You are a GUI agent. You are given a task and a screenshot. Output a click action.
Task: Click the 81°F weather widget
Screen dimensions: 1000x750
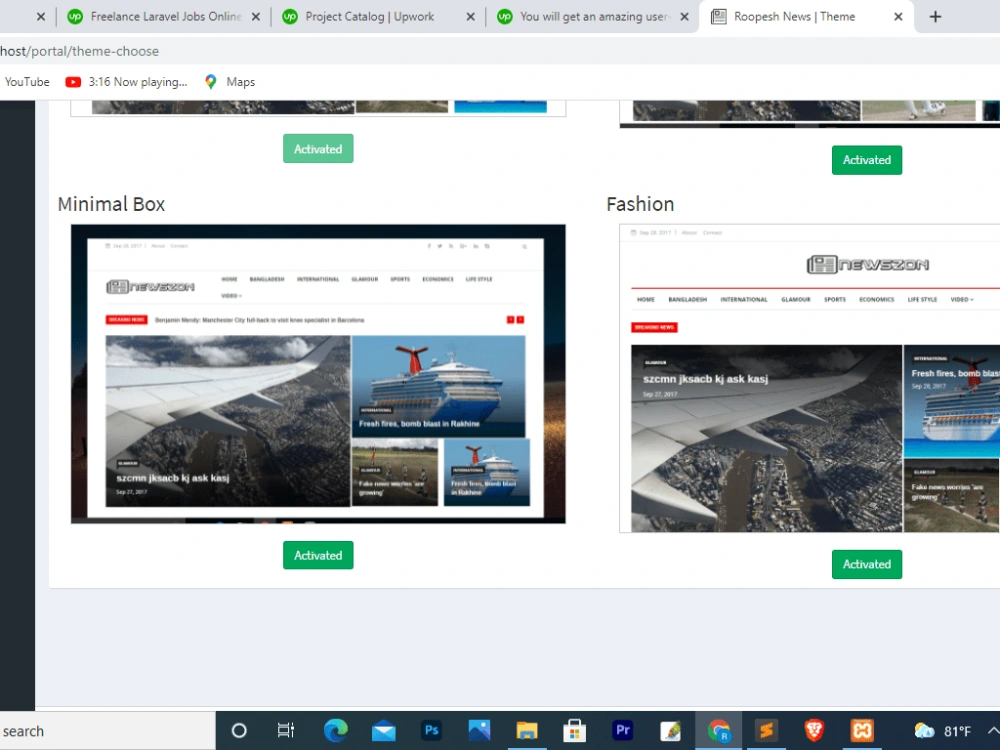[942, 731]
